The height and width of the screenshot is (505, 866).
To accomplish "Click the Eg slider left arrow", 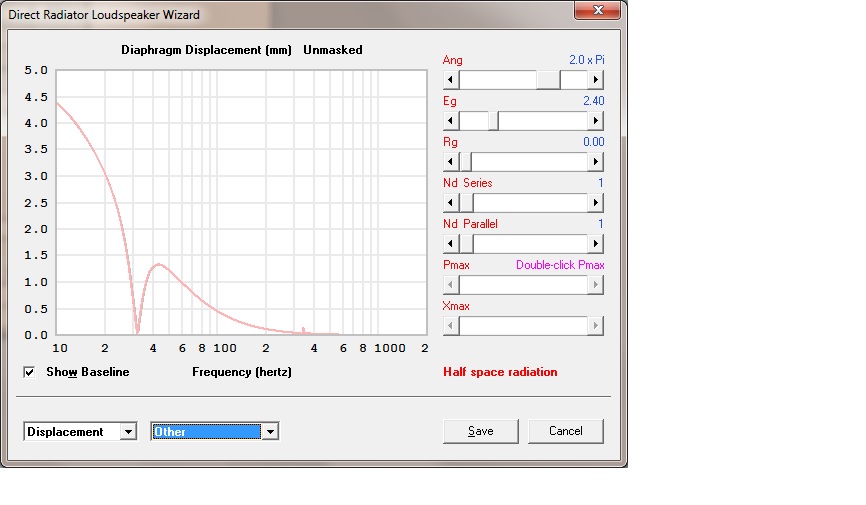I will tap(451, 120).
